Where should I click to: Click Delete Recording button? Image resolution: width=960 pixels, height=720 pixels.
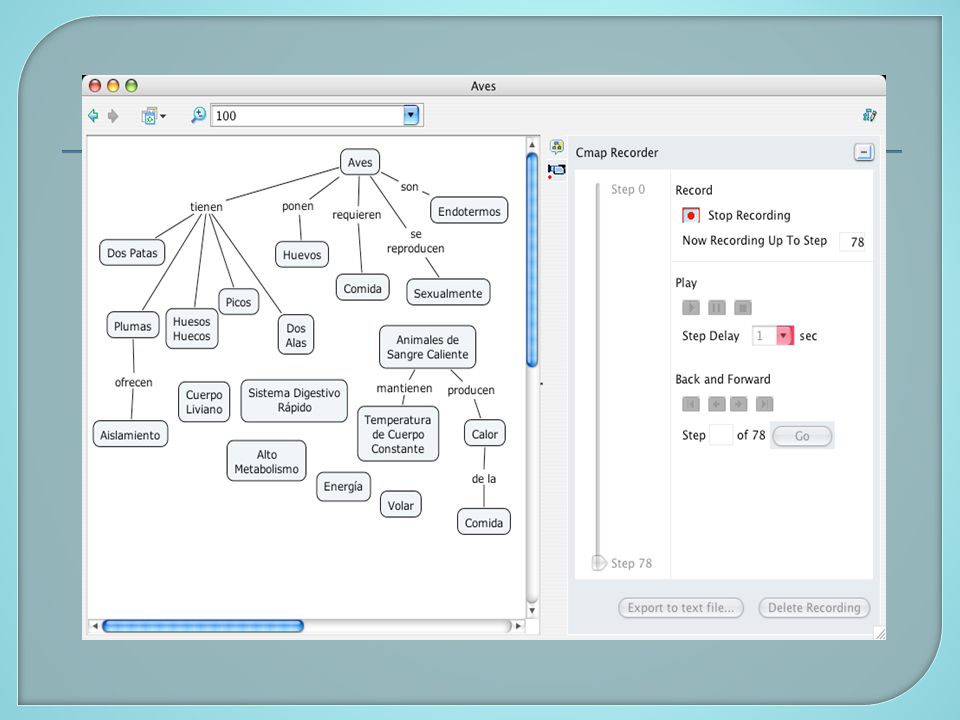pyautogui.click(x=814, y=608)
